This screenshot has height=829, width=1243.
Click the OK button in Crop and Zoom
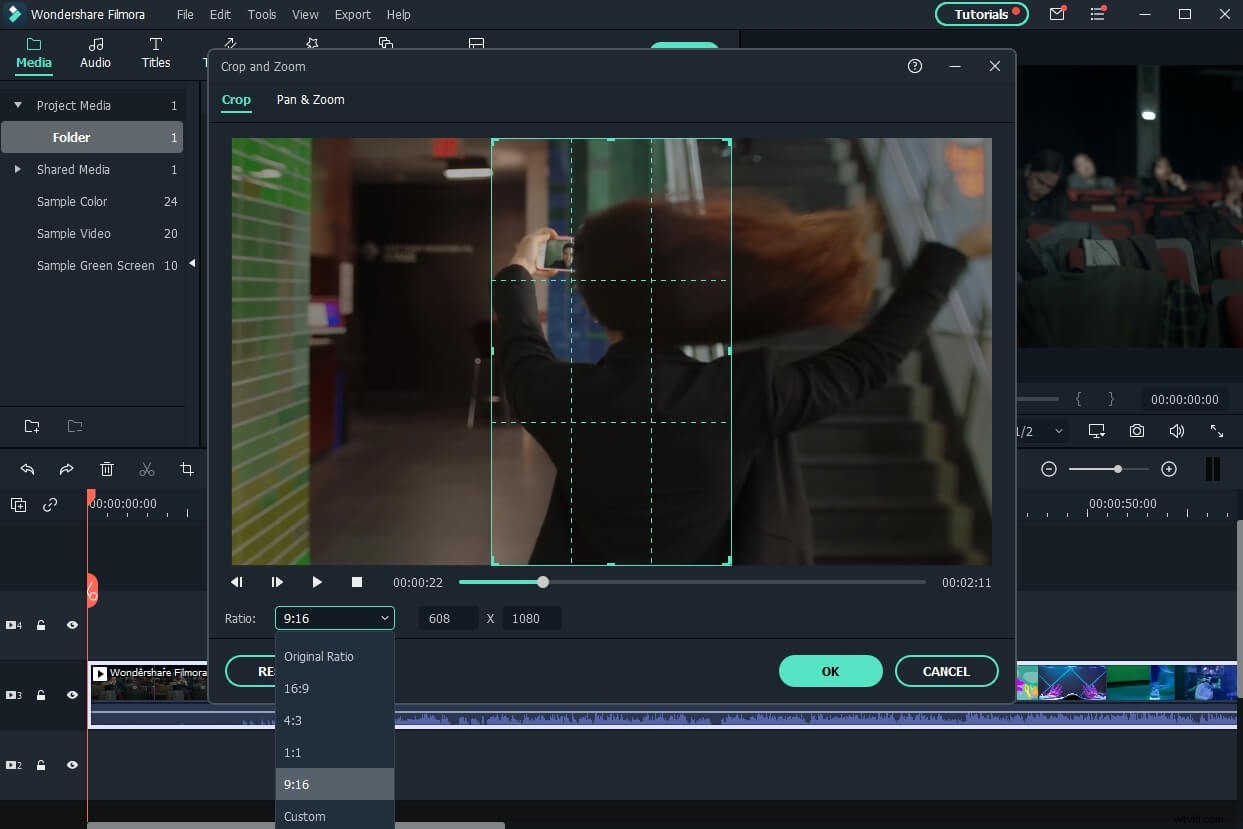[x=830, y=671]
